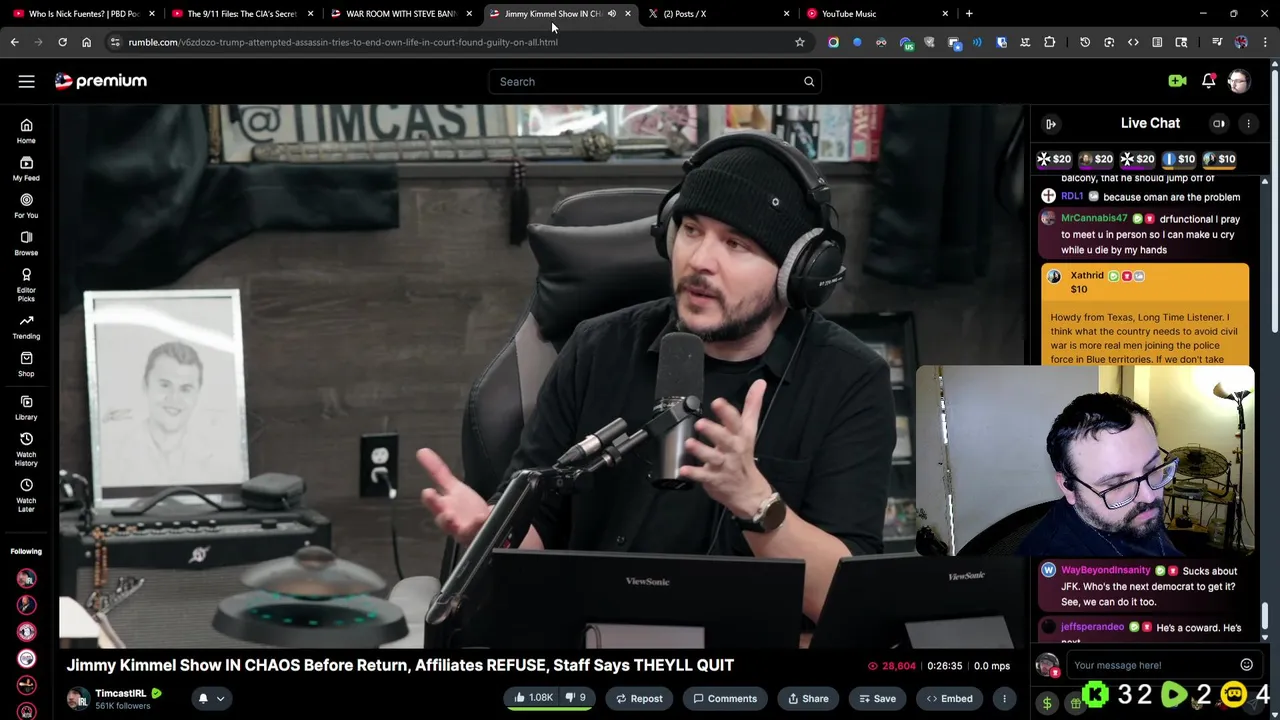Click the Share button
This screenshot has width=1280, height=720.
808,699
